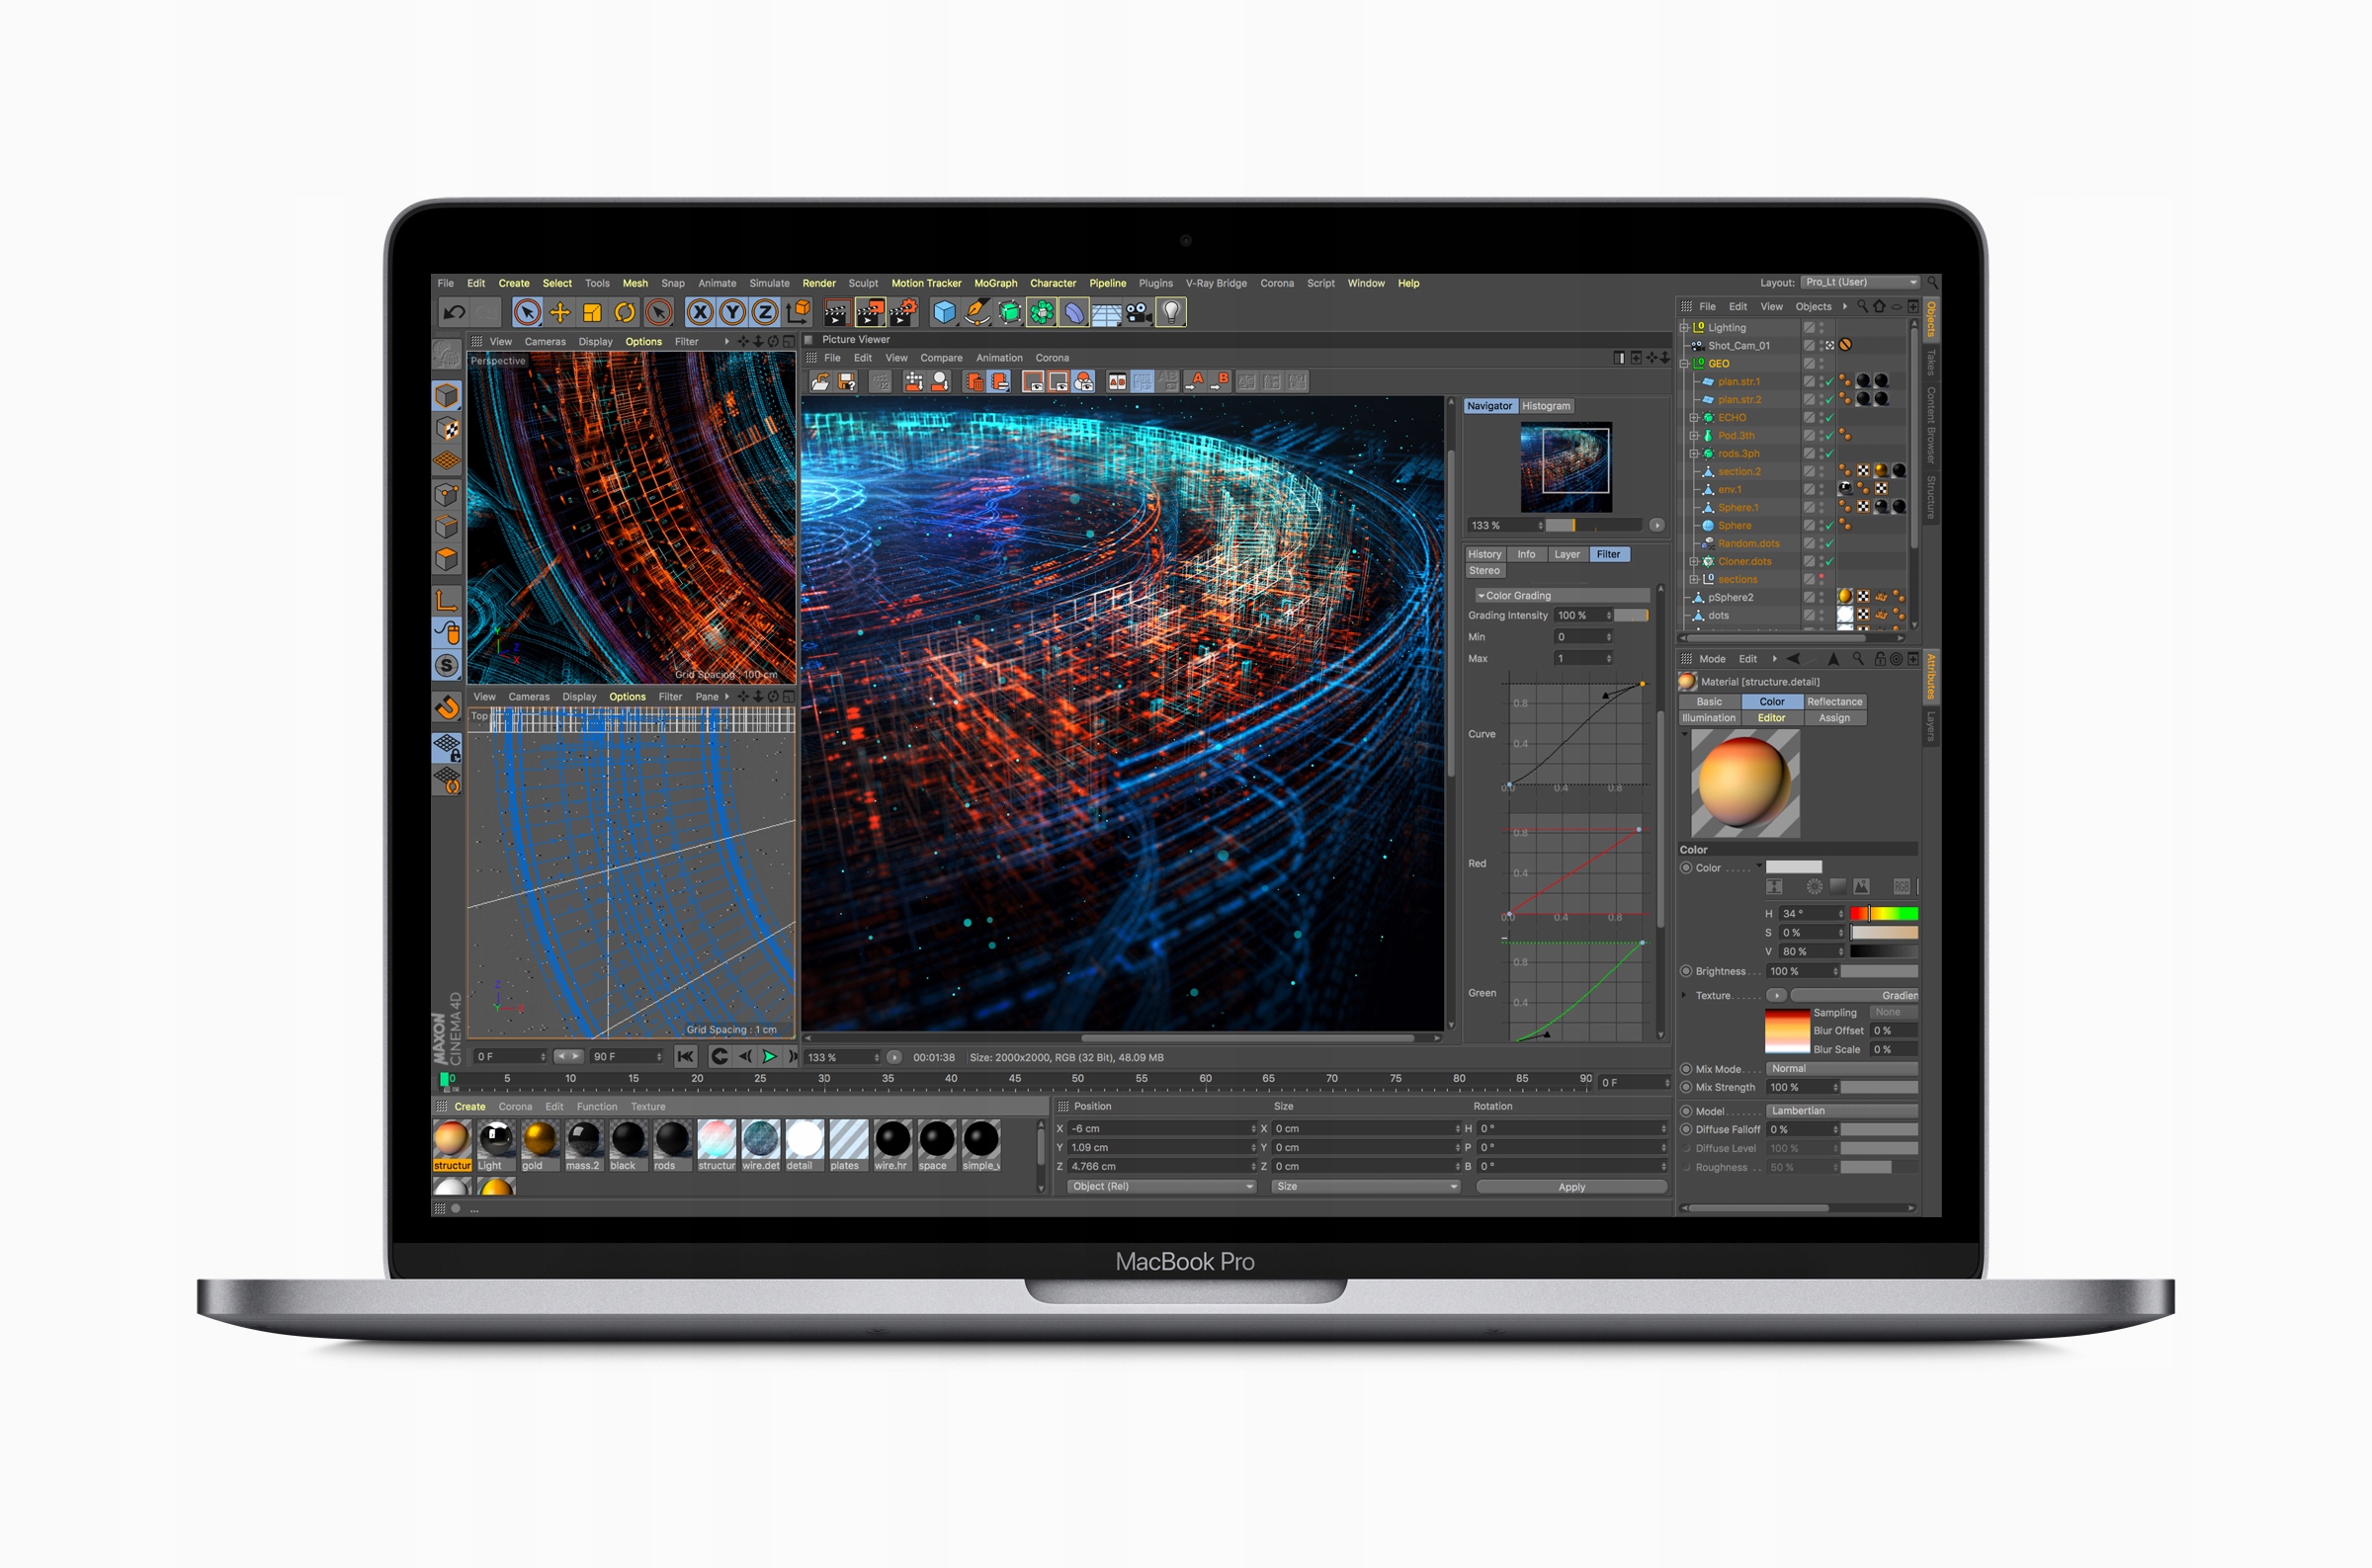2372x1568 pixels.
Task: Expand the Lighting group in the Object manager
Action: pos(1684,328)
